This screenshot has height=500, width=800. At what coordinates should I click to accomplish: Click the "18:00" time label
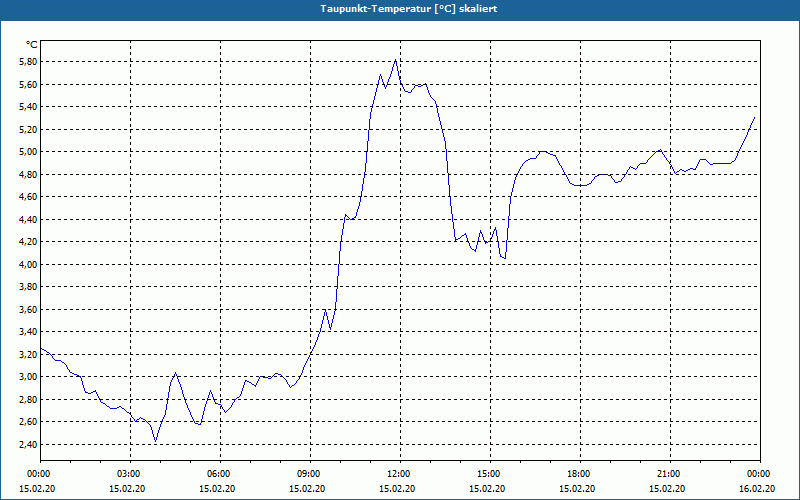click(x=578, y=474)
